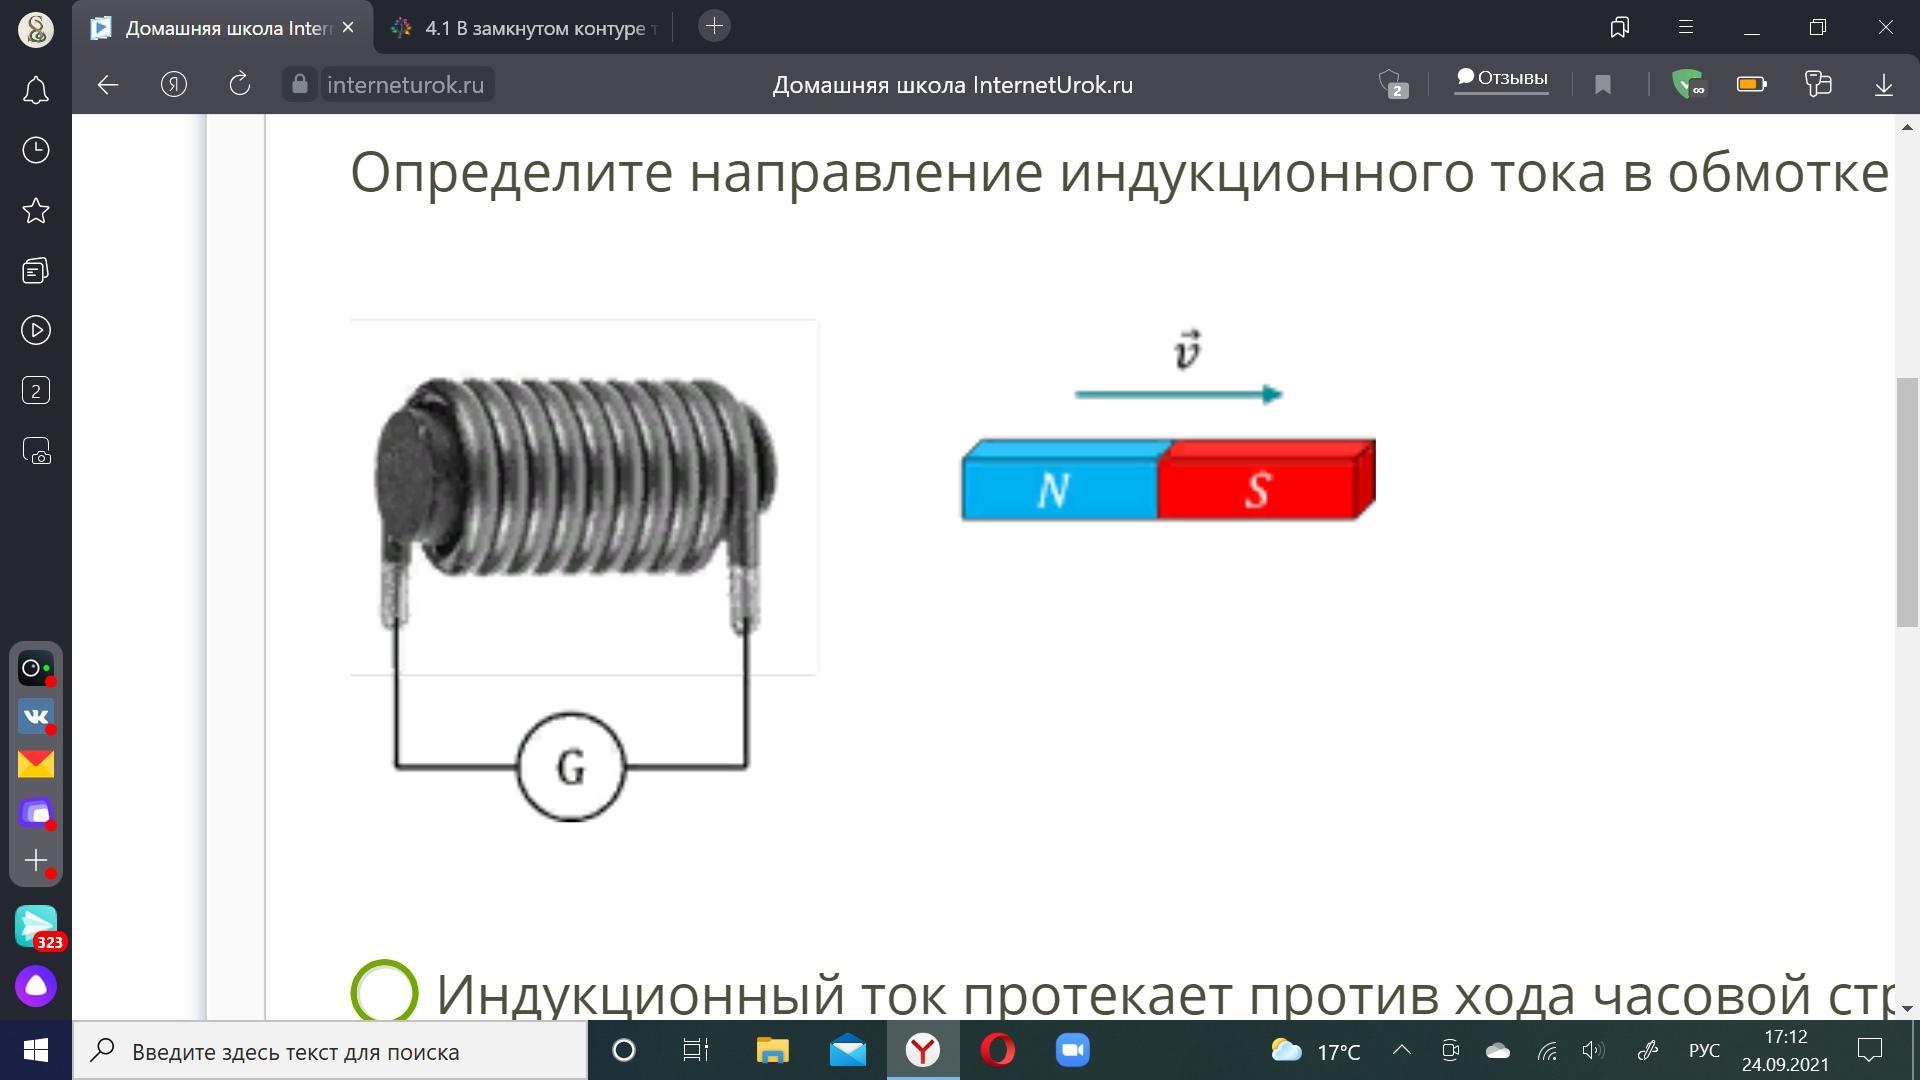Click the page vertical scrollbar thumb
Image resolution: width=1920 pixels, height=1080 pixels.
click(x=1907, y=502)
